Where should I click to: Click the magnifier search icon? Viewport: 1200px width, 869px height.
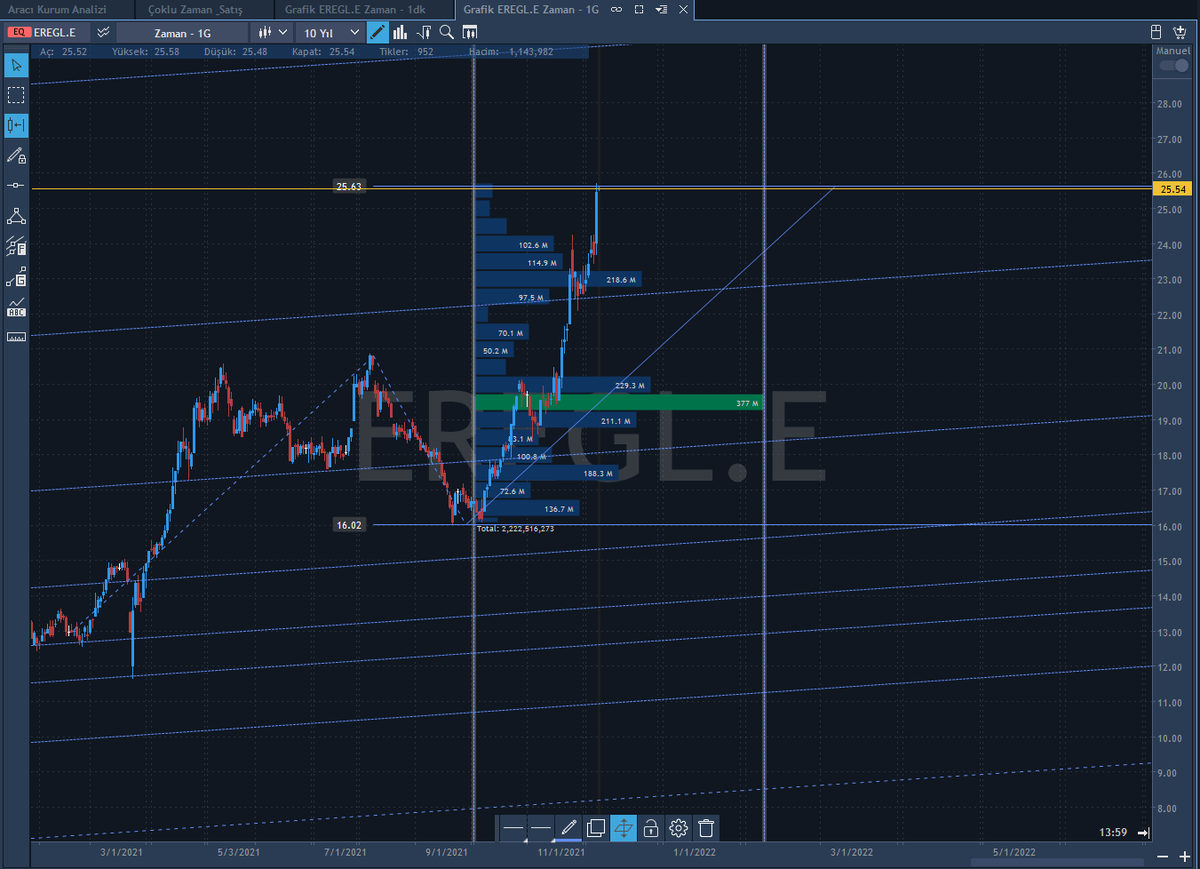(x=447, y=32)
